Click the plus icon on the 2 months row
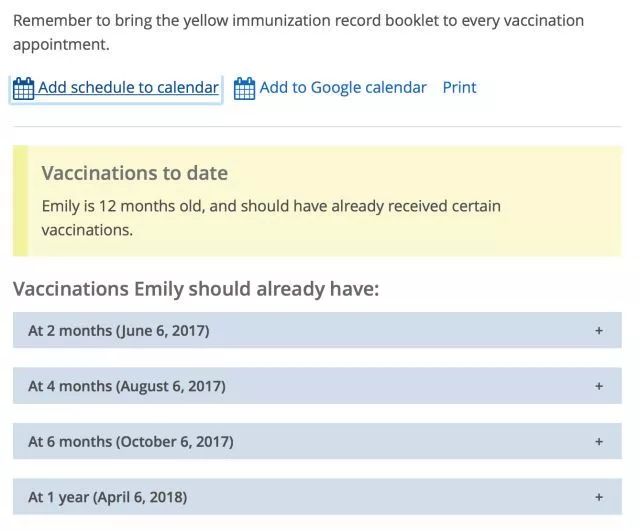 click(599, 330)
